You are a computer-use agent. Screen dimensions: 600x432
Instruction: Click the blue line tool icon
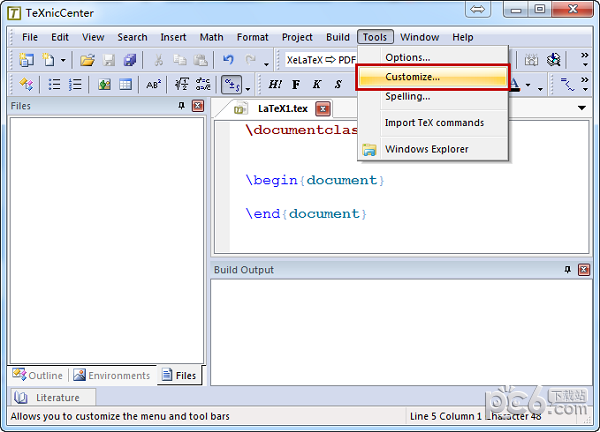click(567, 84)
